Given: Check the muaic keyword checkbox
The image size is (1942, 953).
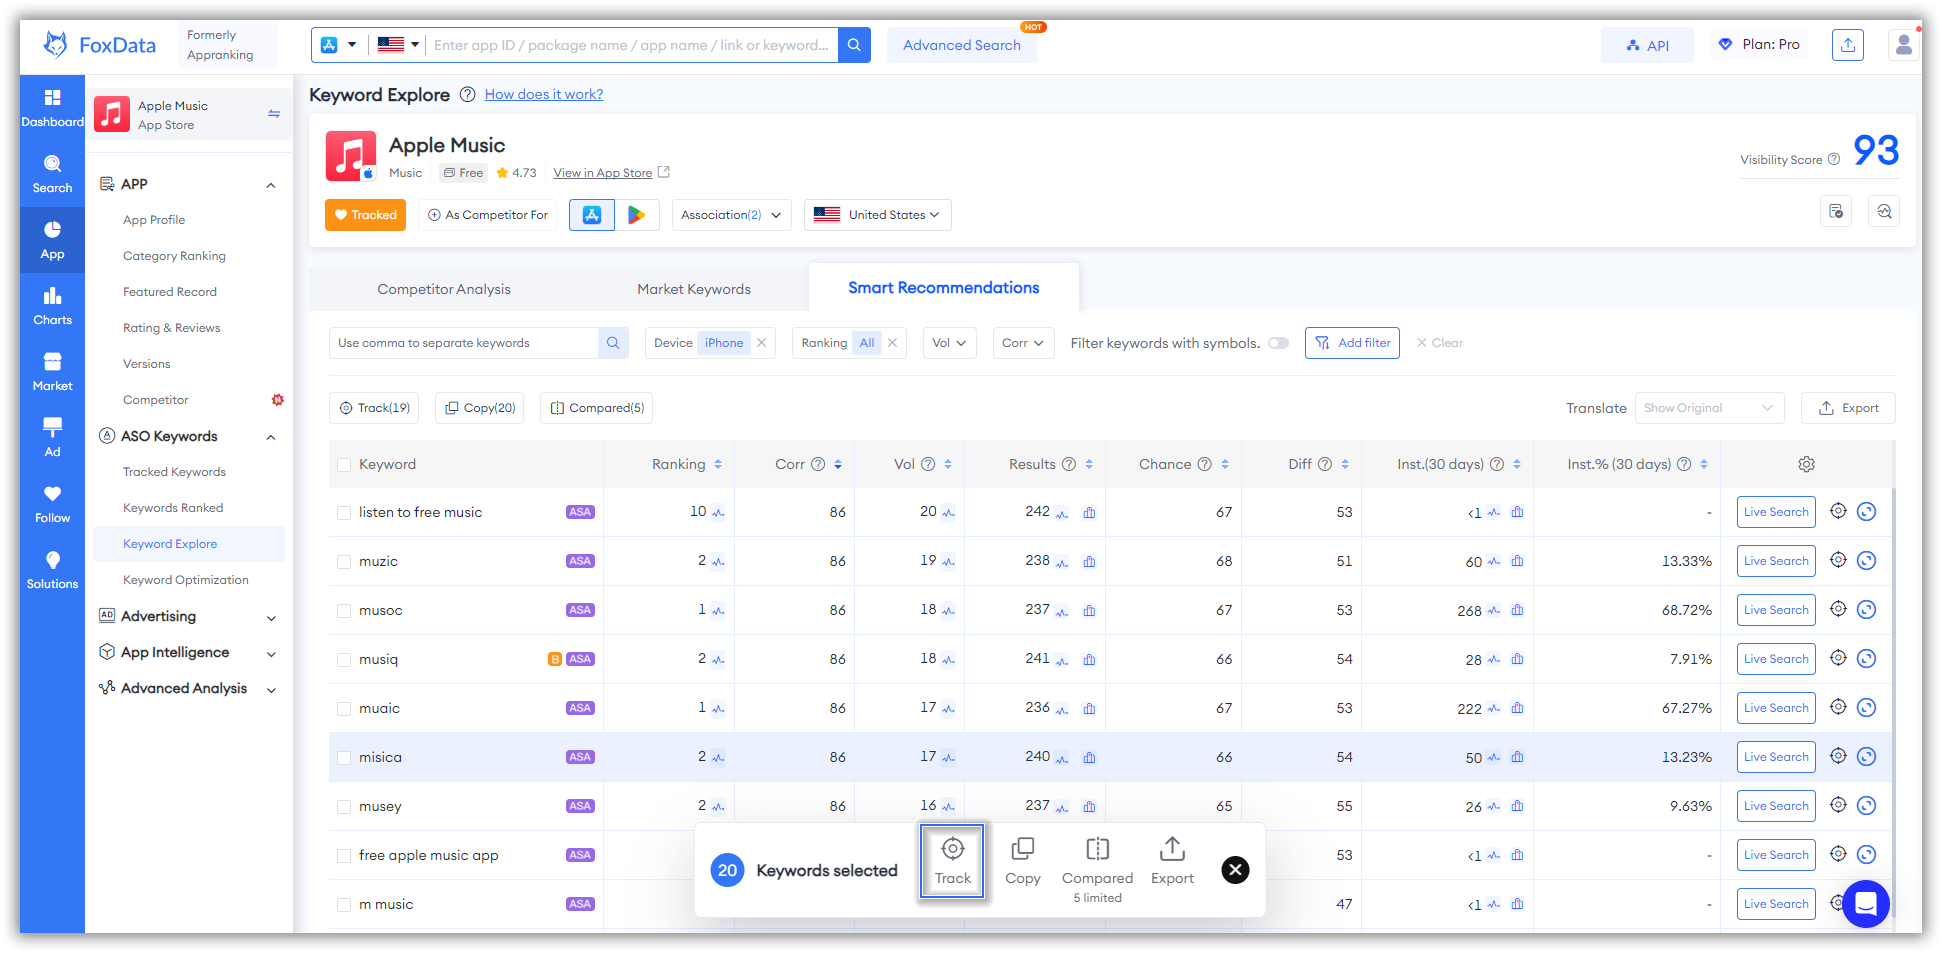Looking at the screenshot, I should pyautogui.click(x=344, y=709).
